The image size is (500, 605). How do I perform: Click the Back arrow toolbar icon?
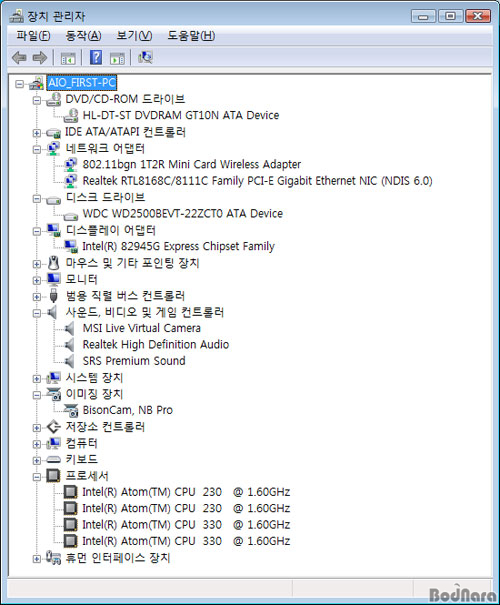(x=19, y=58)
